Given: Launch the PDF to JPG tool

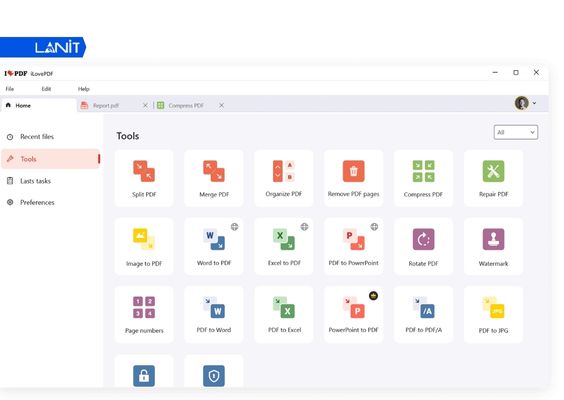Looking at the screenshot, I should coord(493,314).
